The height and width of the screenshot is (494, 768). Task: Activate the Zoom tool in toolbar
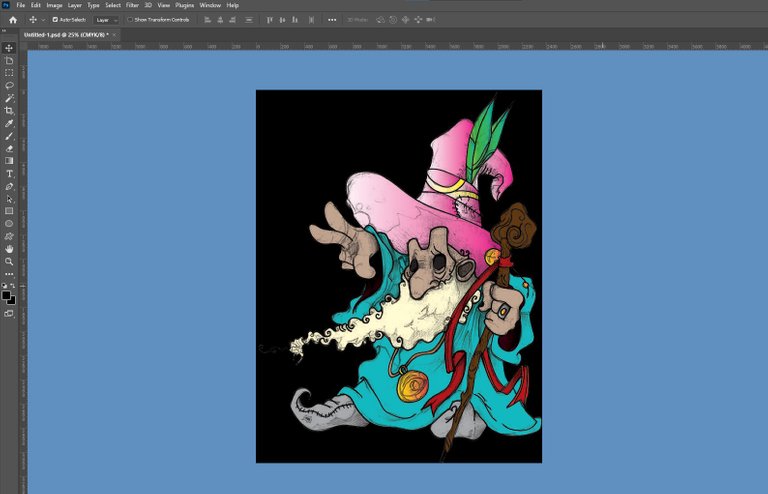[9, 261]
